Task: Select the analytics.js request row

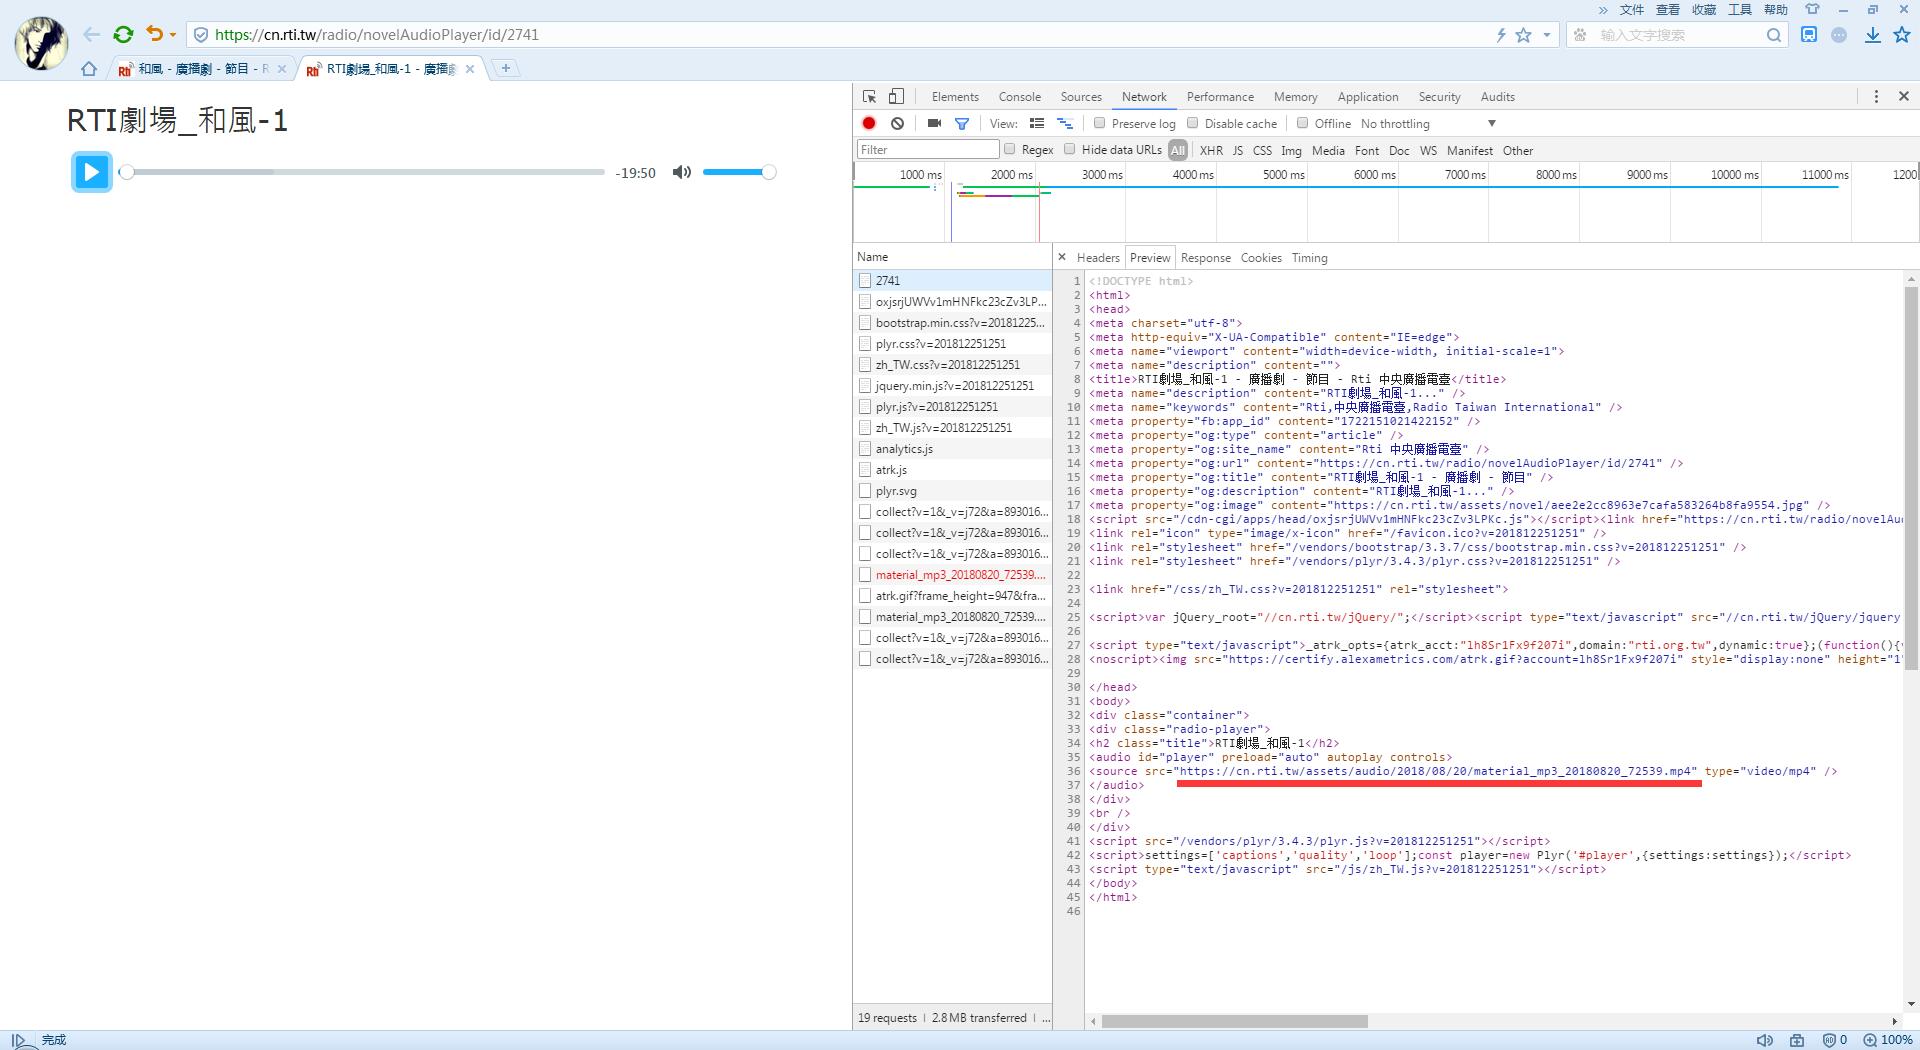Action: click(952, 449)
